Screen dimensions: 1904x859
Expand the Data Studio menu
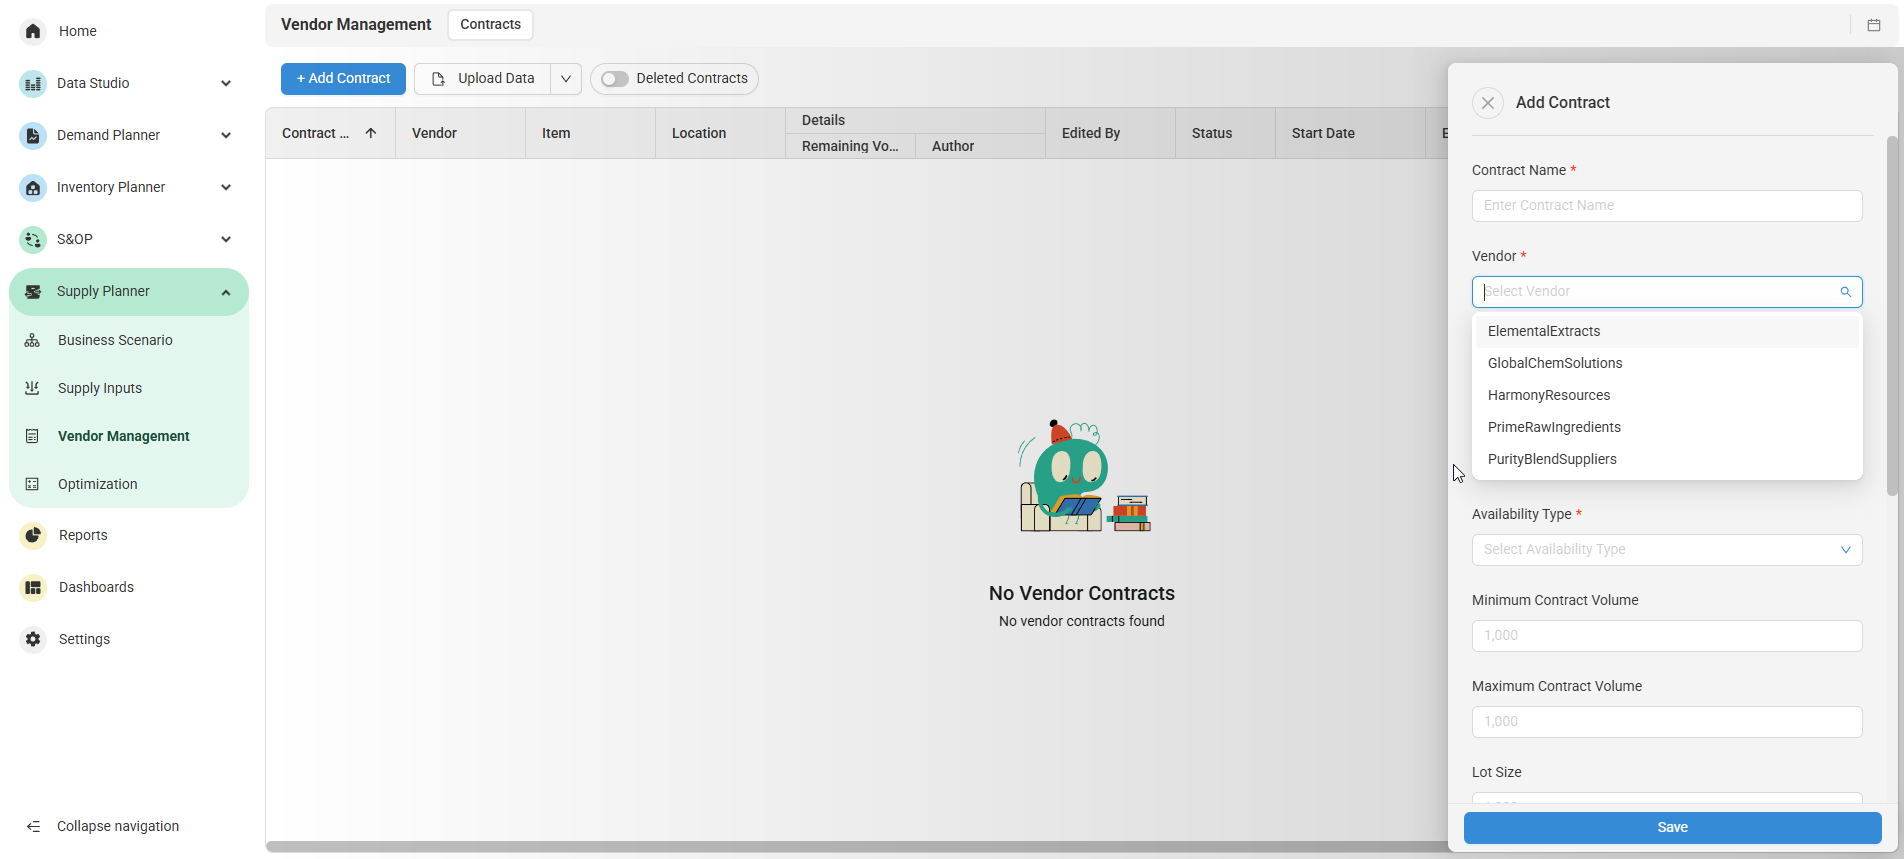pos(225,83)
